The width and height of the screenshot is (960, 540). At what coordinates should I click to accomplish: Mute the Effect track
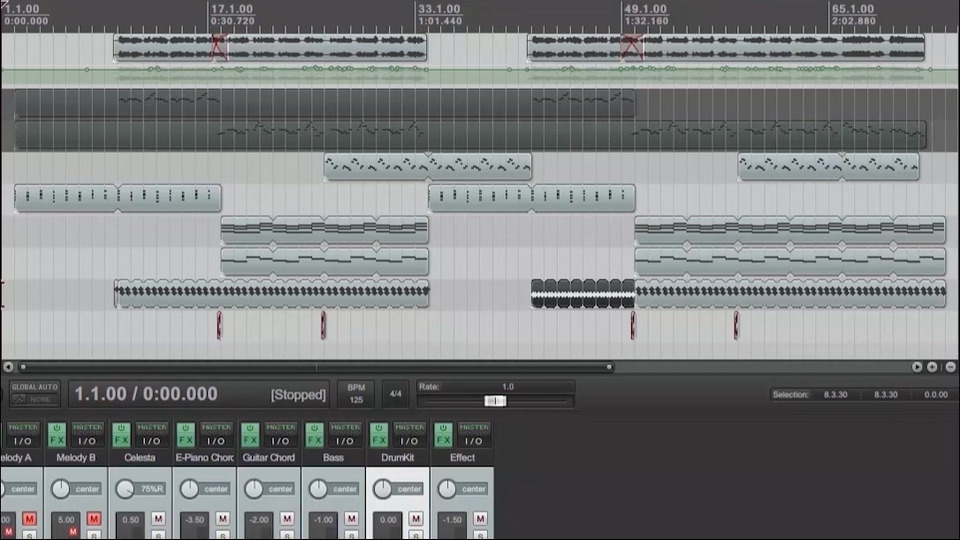coord(480,519)
